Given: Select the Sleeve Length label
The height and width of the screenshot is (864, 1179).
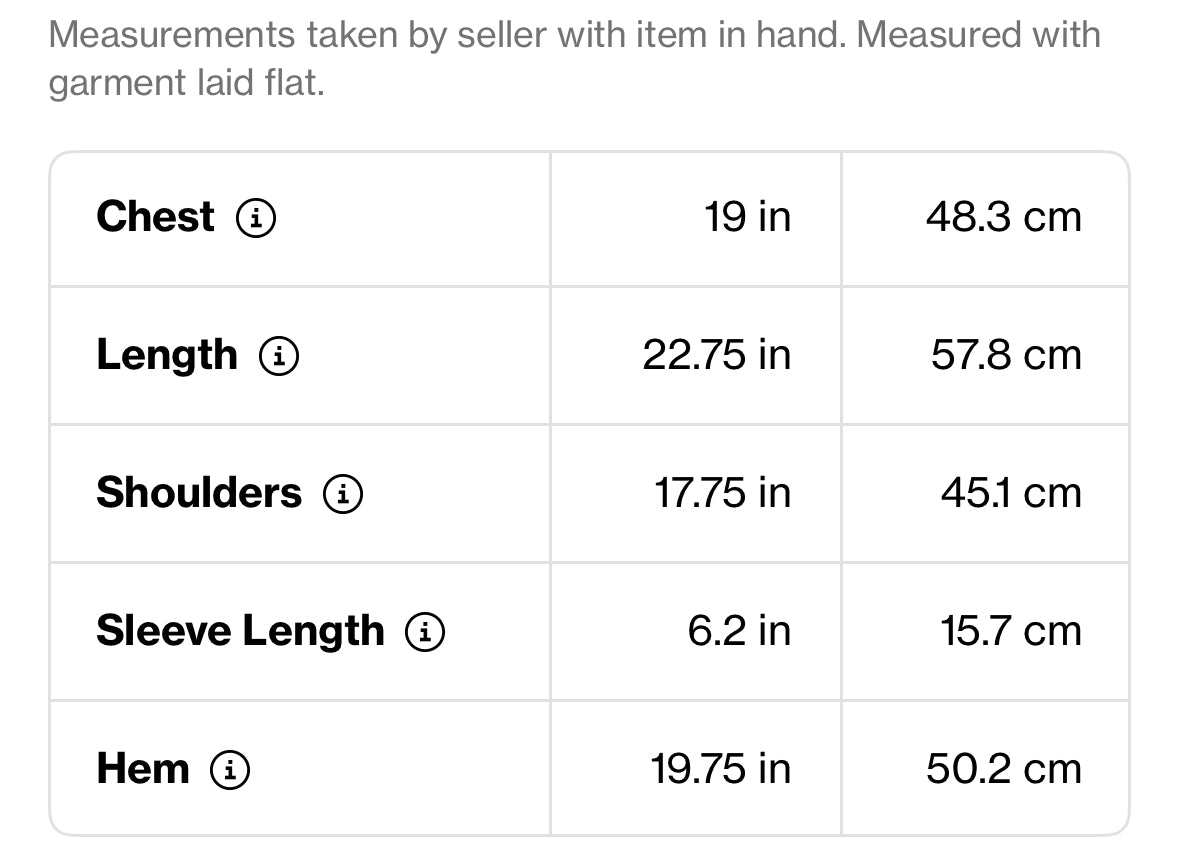Looking at the screenshot, I should [241, 632].
